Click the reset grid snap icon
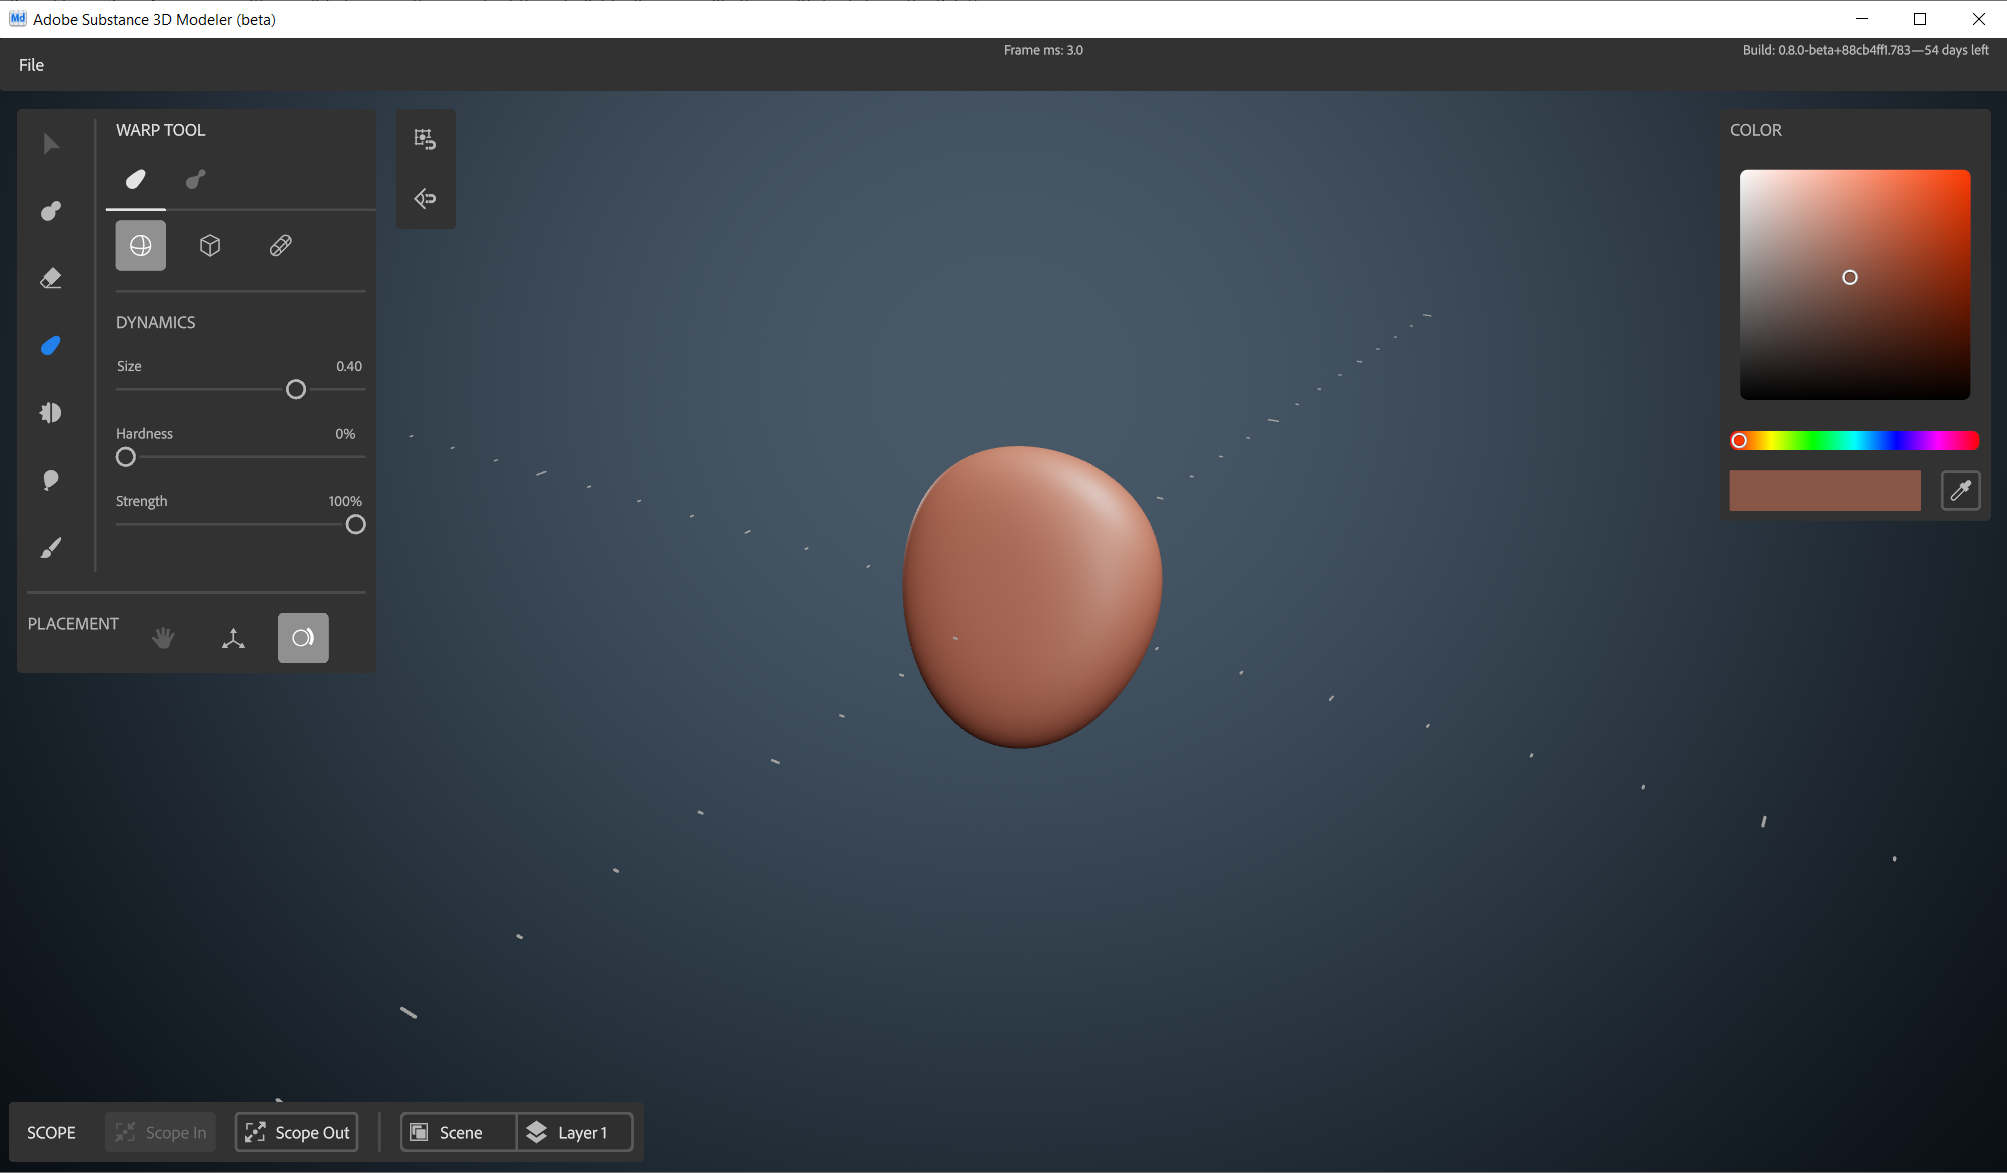Screen dimensions: 2007x1173 coord(425,140)
